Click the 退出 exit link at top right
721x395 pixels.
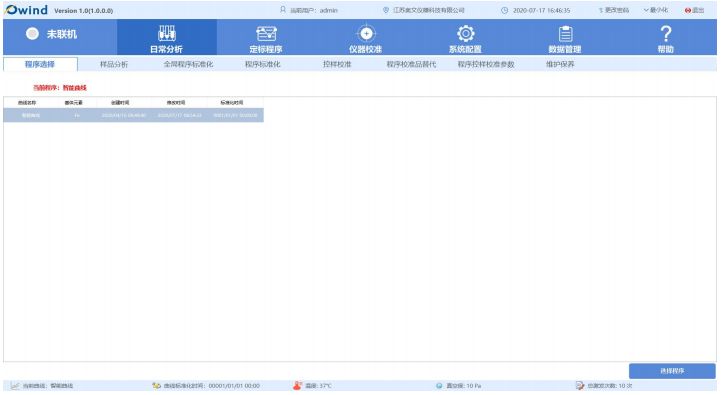pyautogui.click(x=695, y=10)
